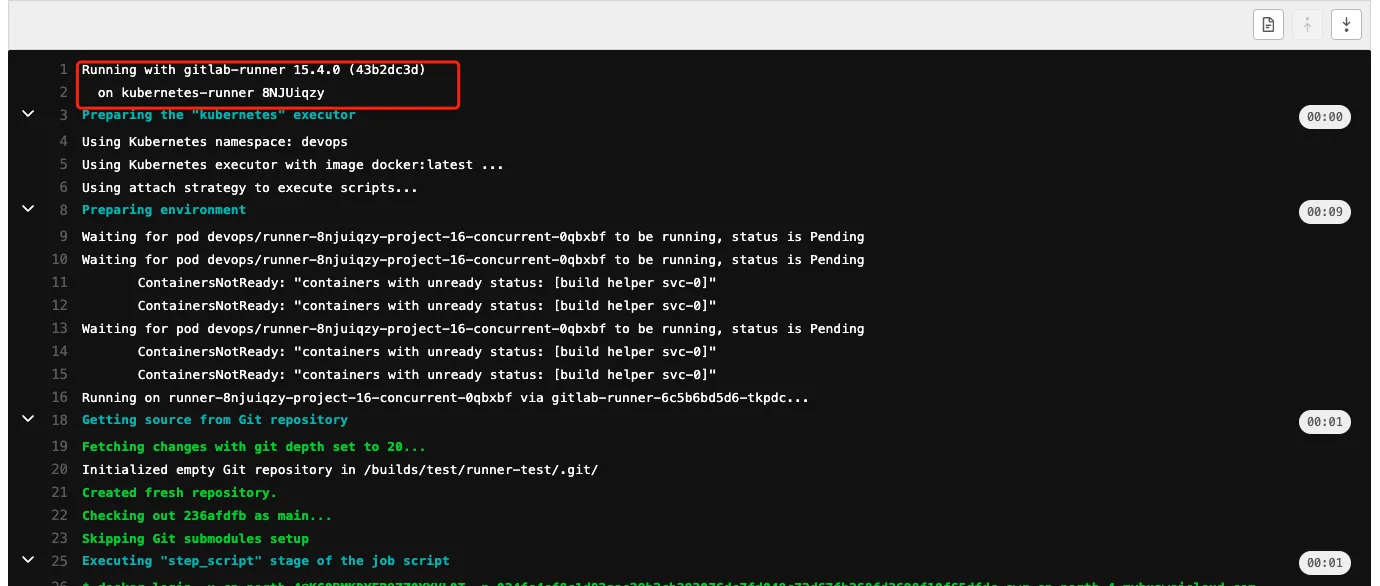
Task: Click "Getting source from Git repository" header
Action: click(x=214, y=420)
